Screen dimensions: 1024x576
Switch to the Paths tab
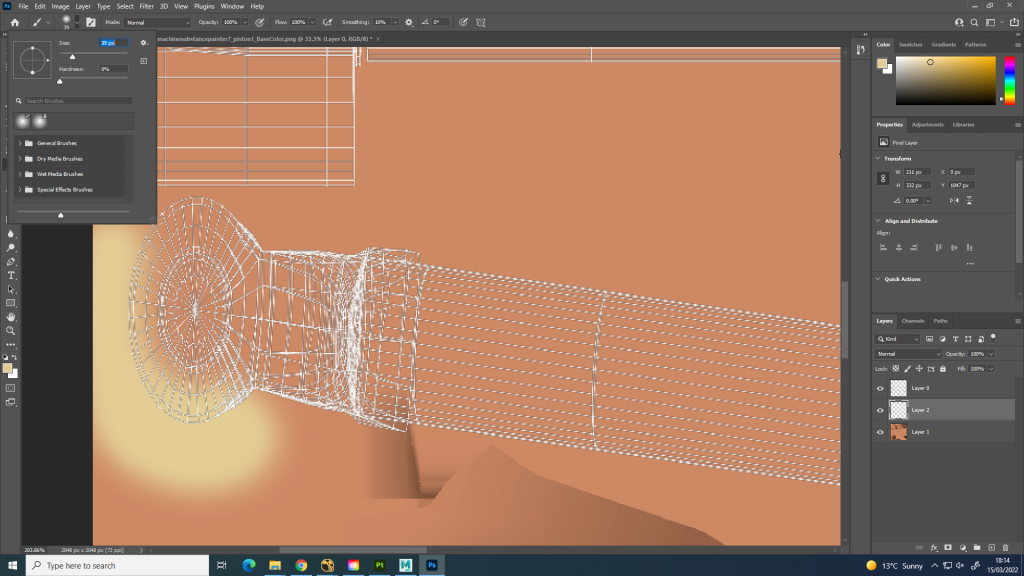pos(940,321)
